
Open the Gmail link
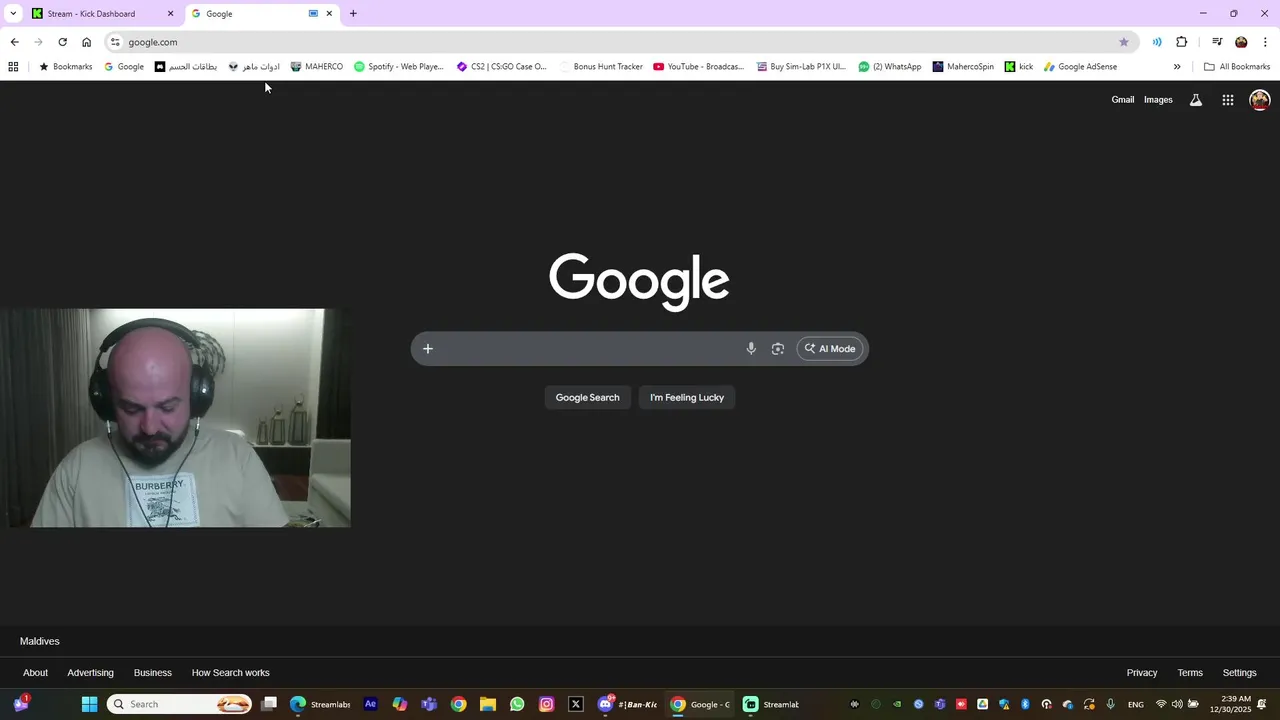tap(1123, 100)
